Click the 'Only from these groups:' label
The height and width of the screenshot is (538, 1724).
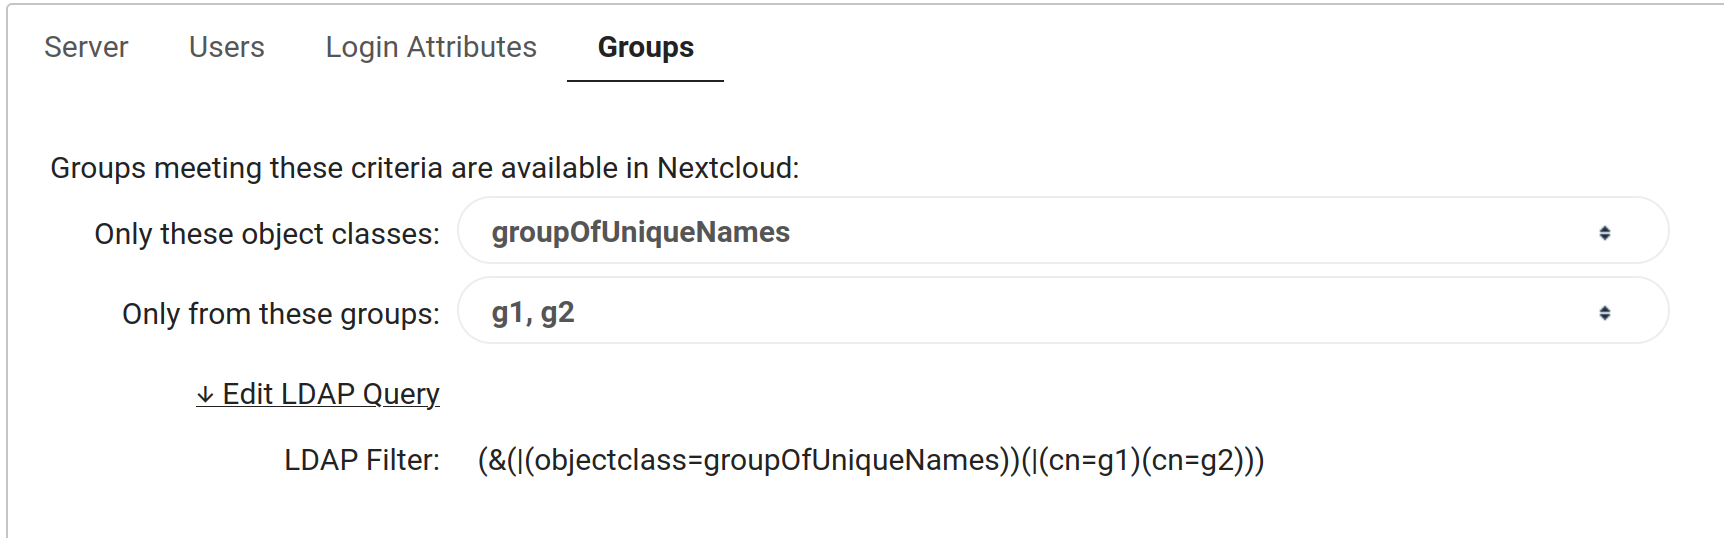(280, 314)
